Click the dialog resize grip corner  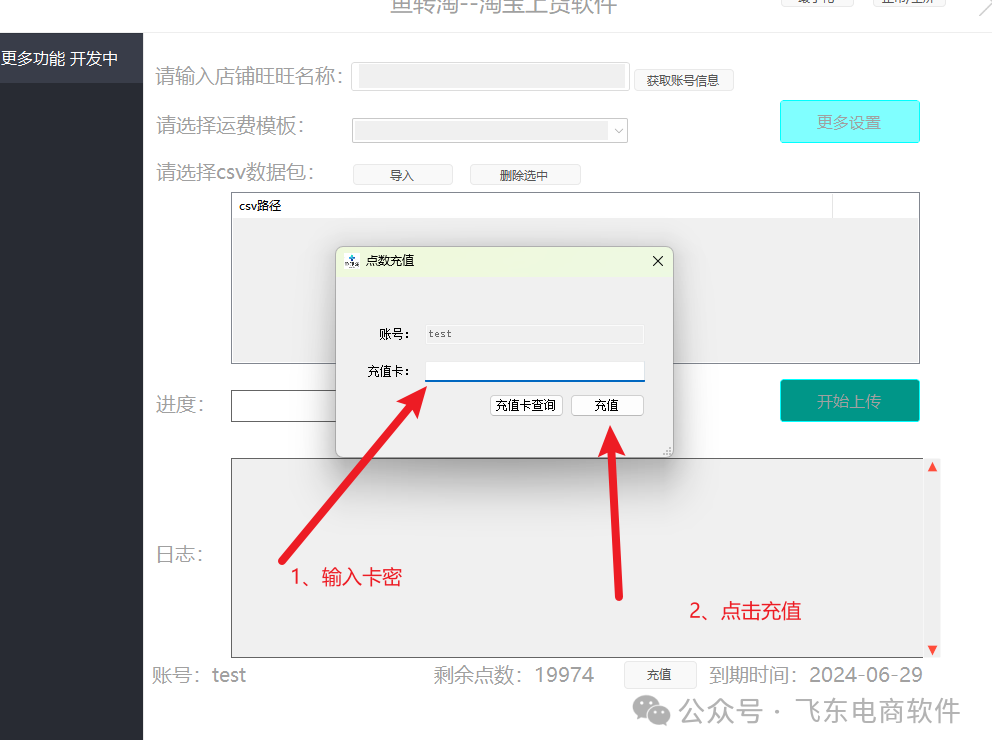(x=667, y=451)
